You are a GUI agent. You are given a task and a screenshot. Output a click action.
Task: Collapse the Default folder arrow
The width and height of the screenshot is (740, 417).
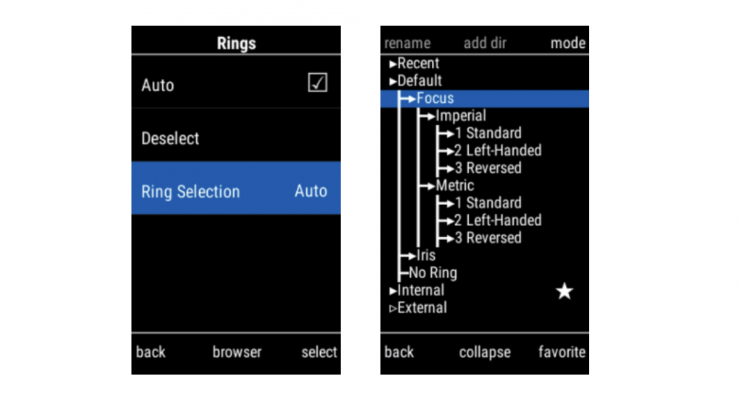point(393,81)
